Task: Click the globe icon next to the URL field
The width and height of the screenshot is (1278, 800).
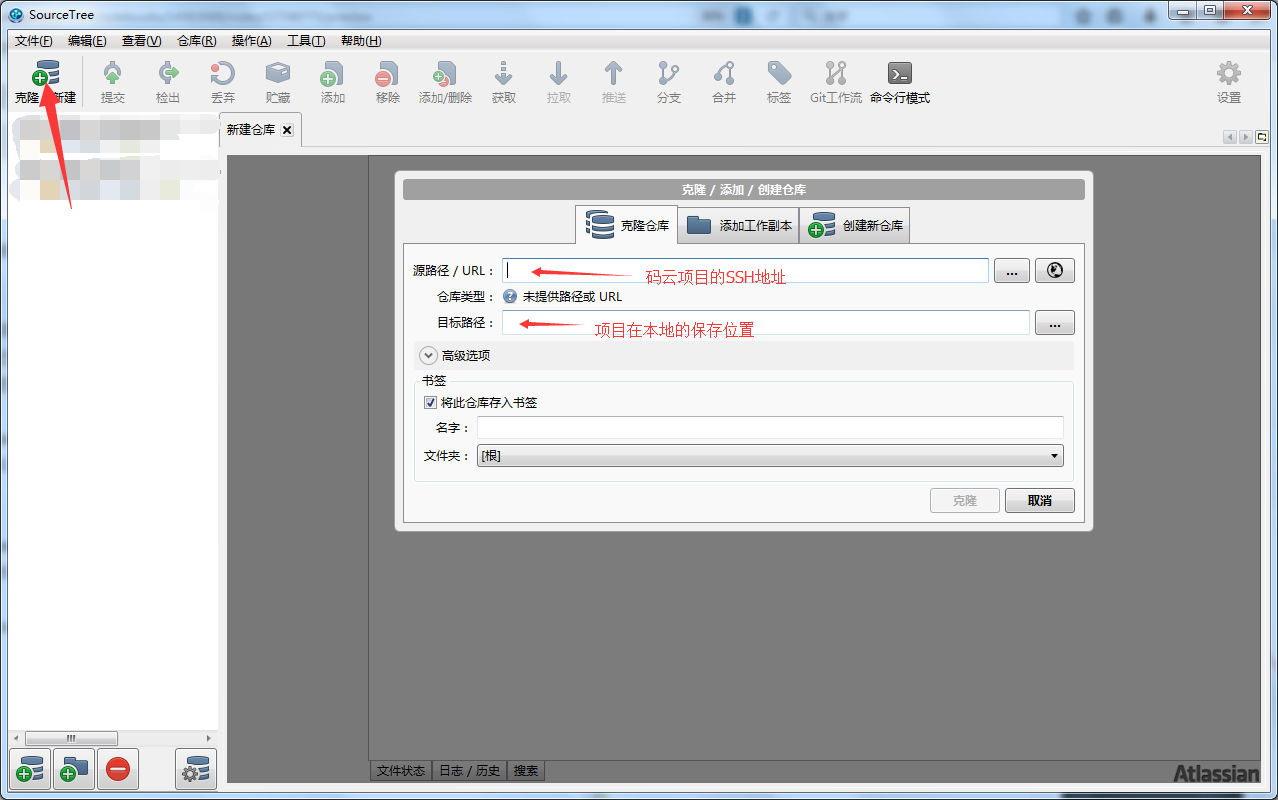Action: pyautogui.click(x=1054, y=270)
